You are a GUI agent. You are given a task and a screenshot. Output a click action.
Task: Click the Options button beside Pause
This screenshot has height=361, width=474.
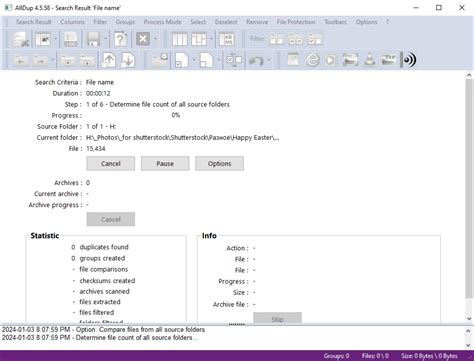219,164
